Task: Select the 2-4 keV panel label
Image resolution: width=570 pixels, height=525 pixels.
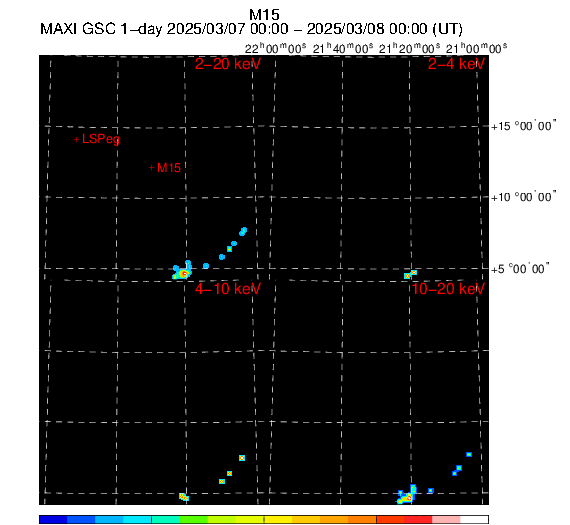Action: (x=456, y=64)
